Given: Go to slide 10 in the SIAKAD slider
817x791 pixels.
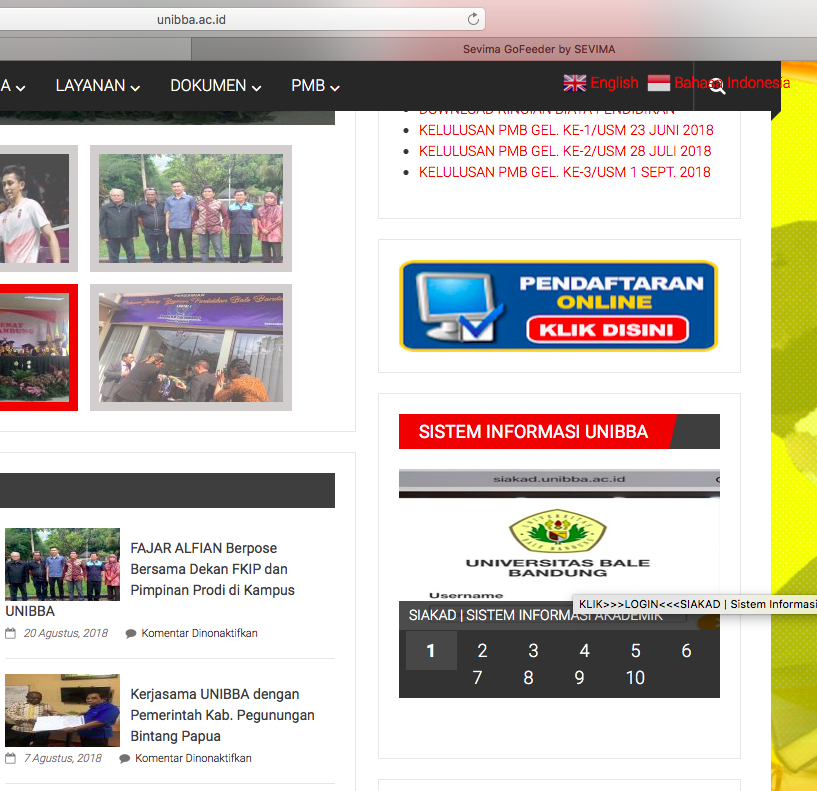Looking at the screenshot, I should tap(635, 677).
